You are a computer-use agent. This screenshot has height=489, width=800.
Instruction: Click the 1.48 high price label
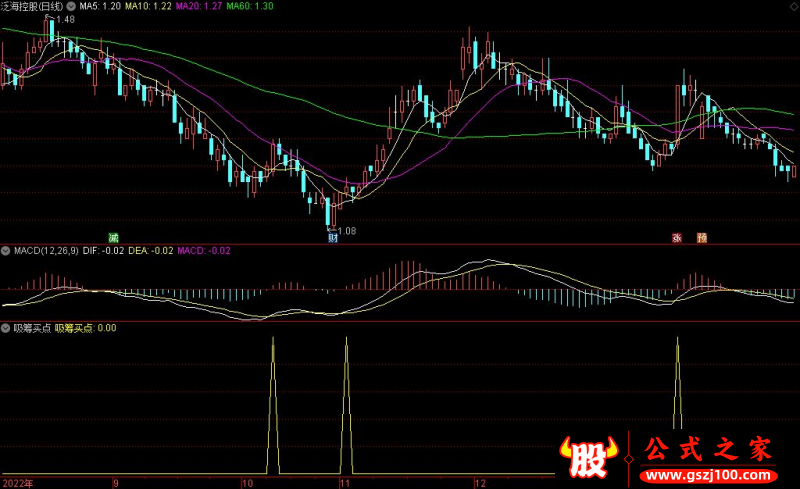pyautogui.click(x=64, y=20)
